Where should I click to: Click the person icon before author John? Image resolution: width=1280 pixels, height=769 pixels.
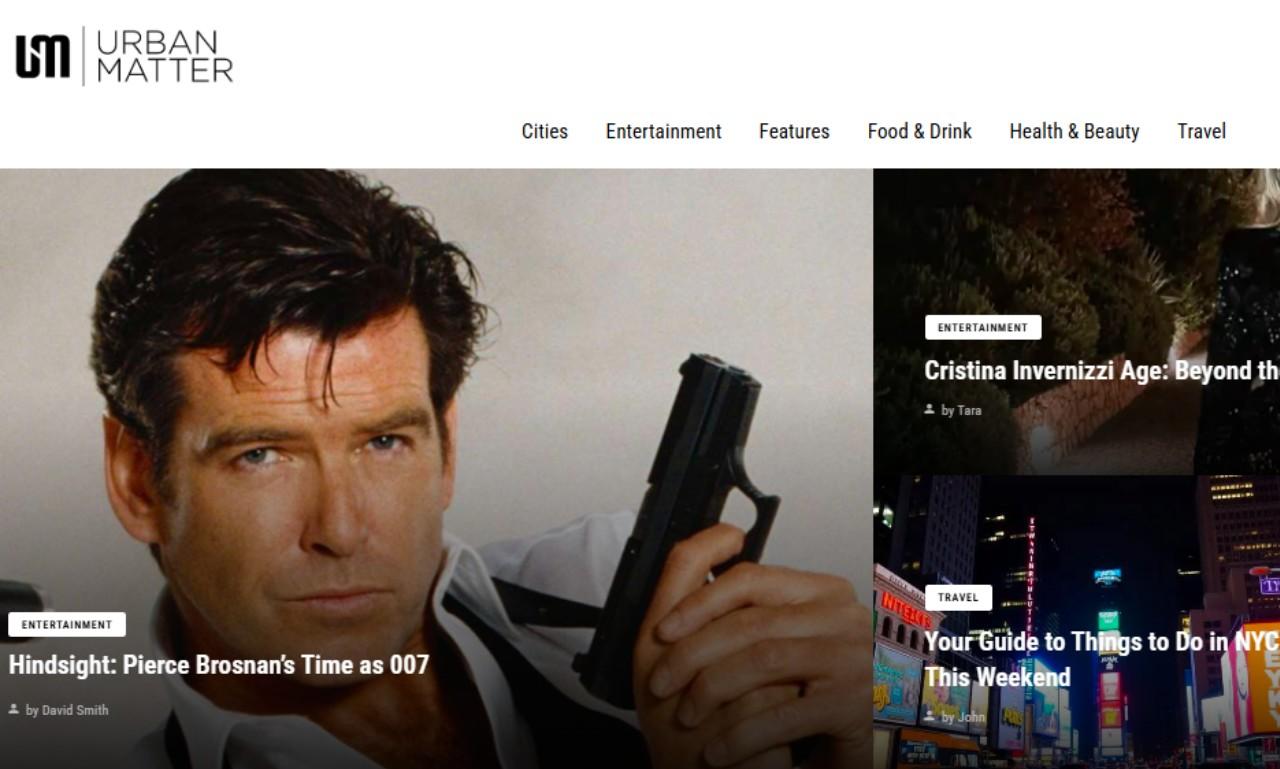[x=930, y=717]
